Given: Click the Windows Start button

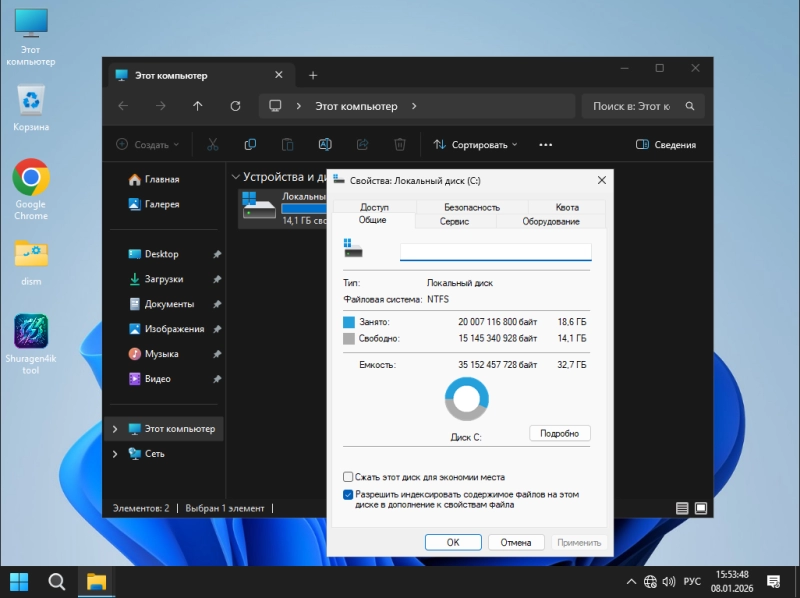Looking at the screenshot, I should 19,581.
